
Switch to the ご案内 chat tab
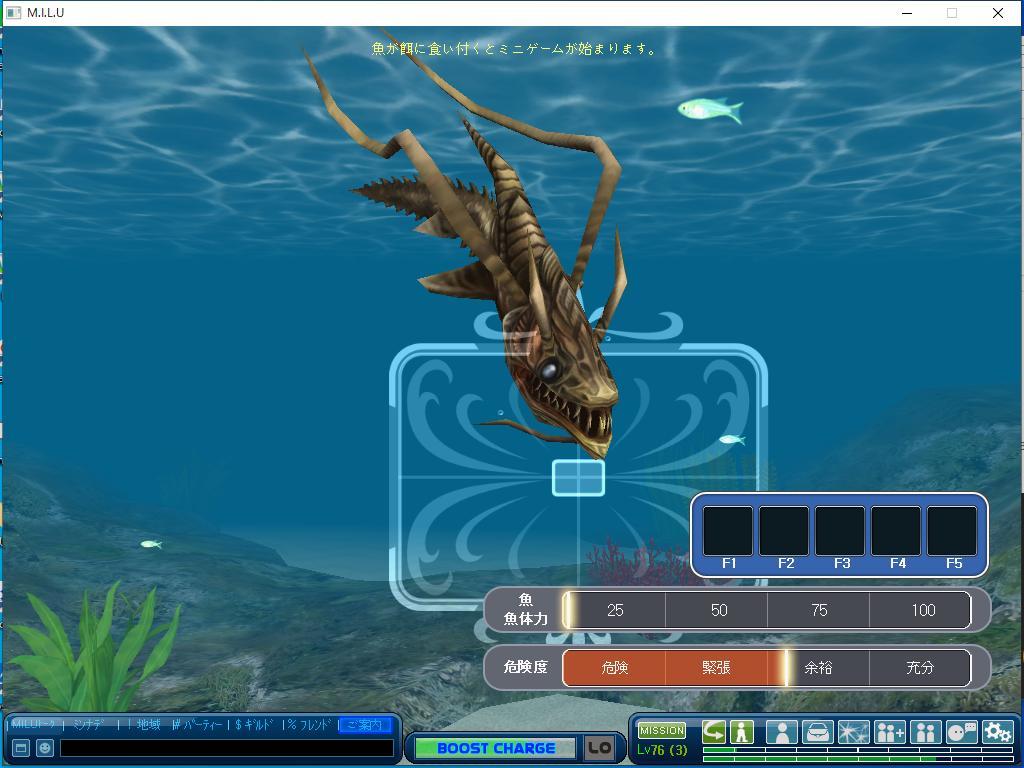click(365, 725)
